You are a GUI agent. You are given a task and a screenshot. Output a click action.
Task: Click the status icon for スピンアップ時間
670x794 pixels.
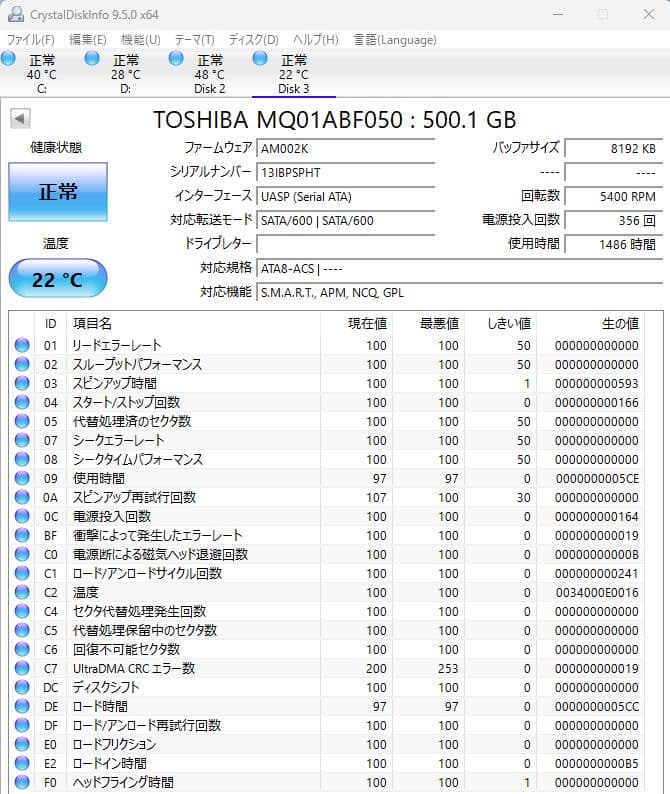[x=22, y=383]
